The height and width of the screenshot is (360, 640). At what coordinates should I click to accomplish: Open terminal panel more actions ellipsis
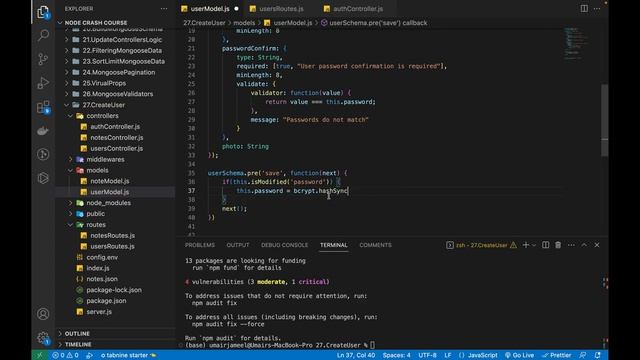tap(571, 245)
